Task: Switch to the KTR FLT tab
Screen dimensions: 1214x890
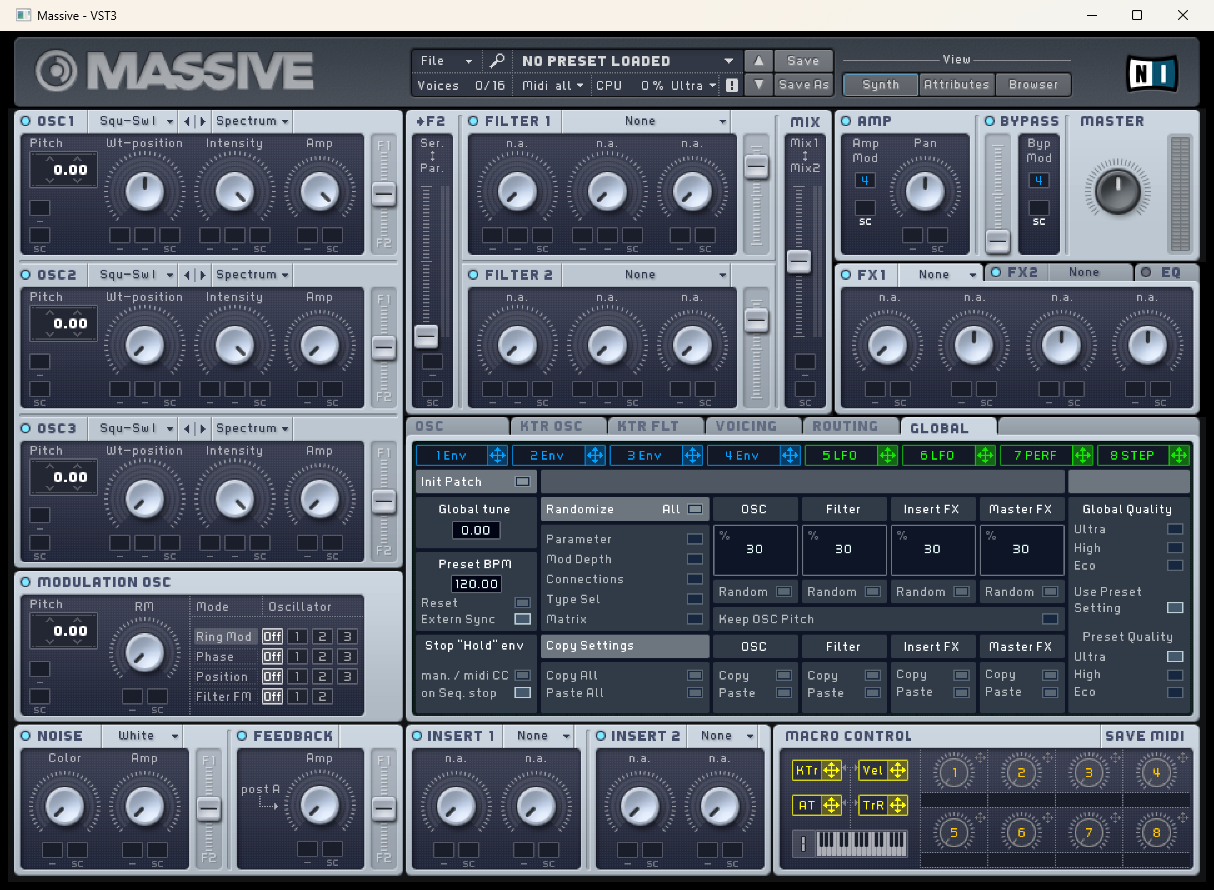Action: point(655,427)
